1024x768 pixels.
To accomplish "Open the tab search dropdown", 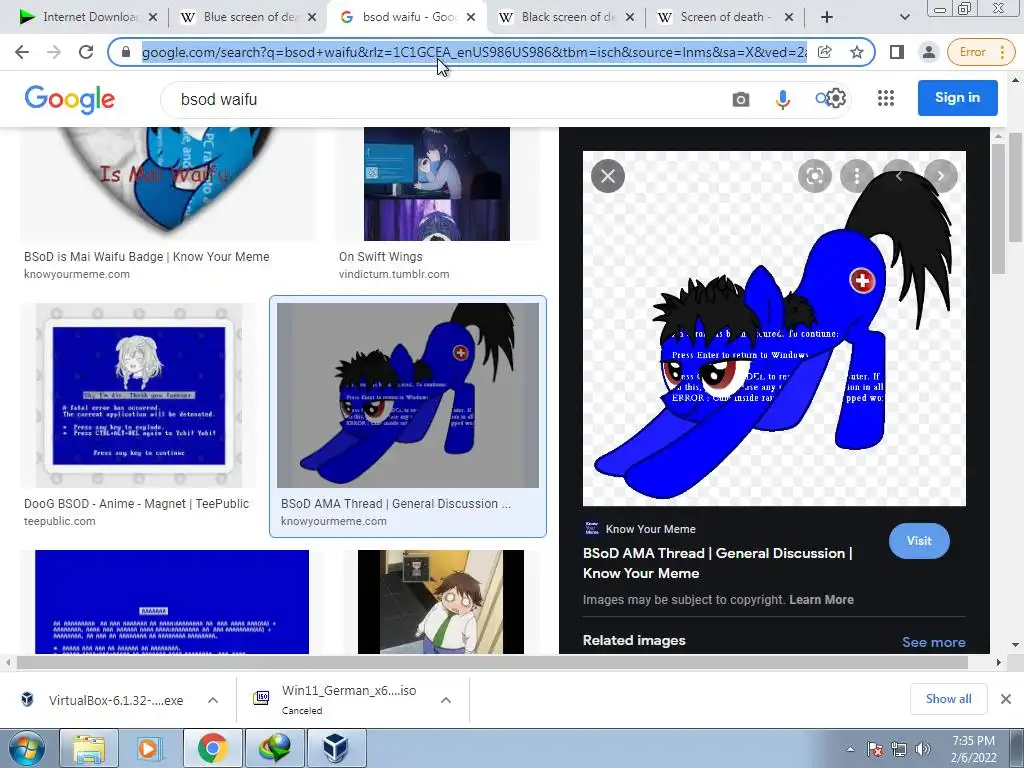I will pos(904,17).
